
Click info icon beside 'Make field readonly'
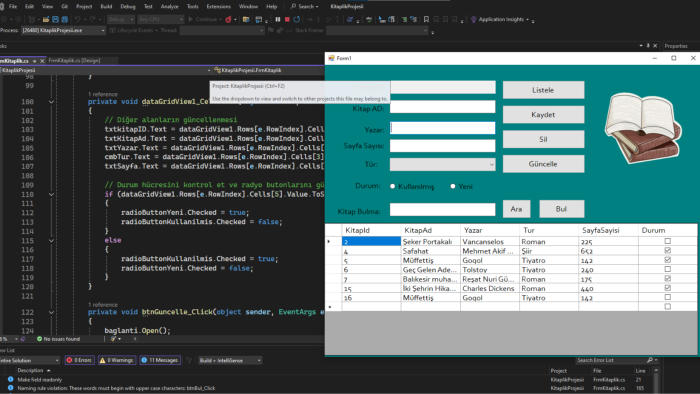tap(10, 379)
